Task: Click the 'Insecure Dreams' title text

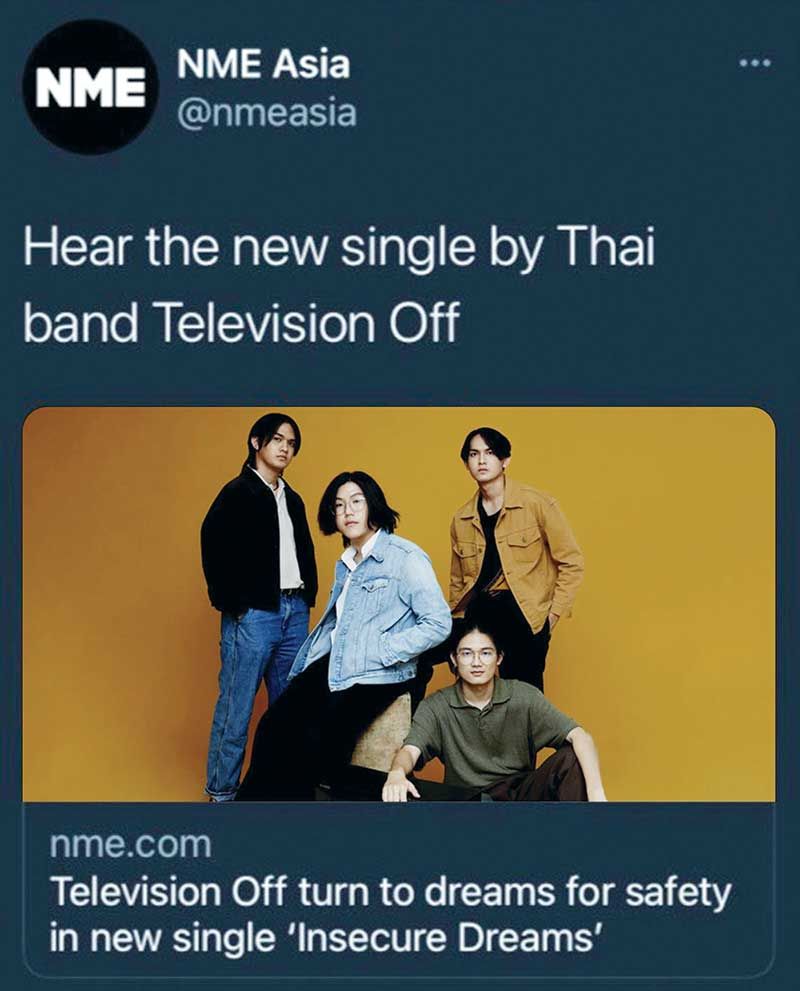Action: [448, 939]
